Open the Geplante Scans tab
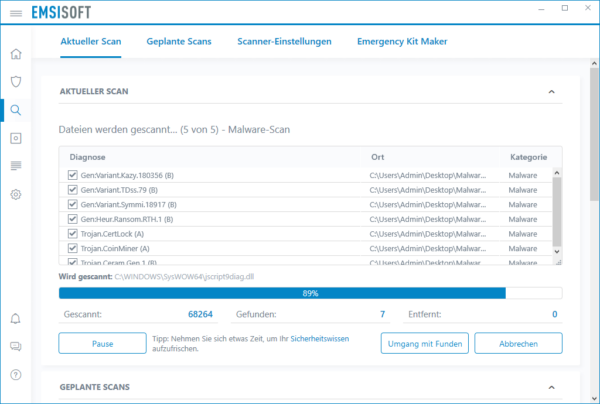Image resolution: width=600 pixels, height=404 pixels. (179, 41)
